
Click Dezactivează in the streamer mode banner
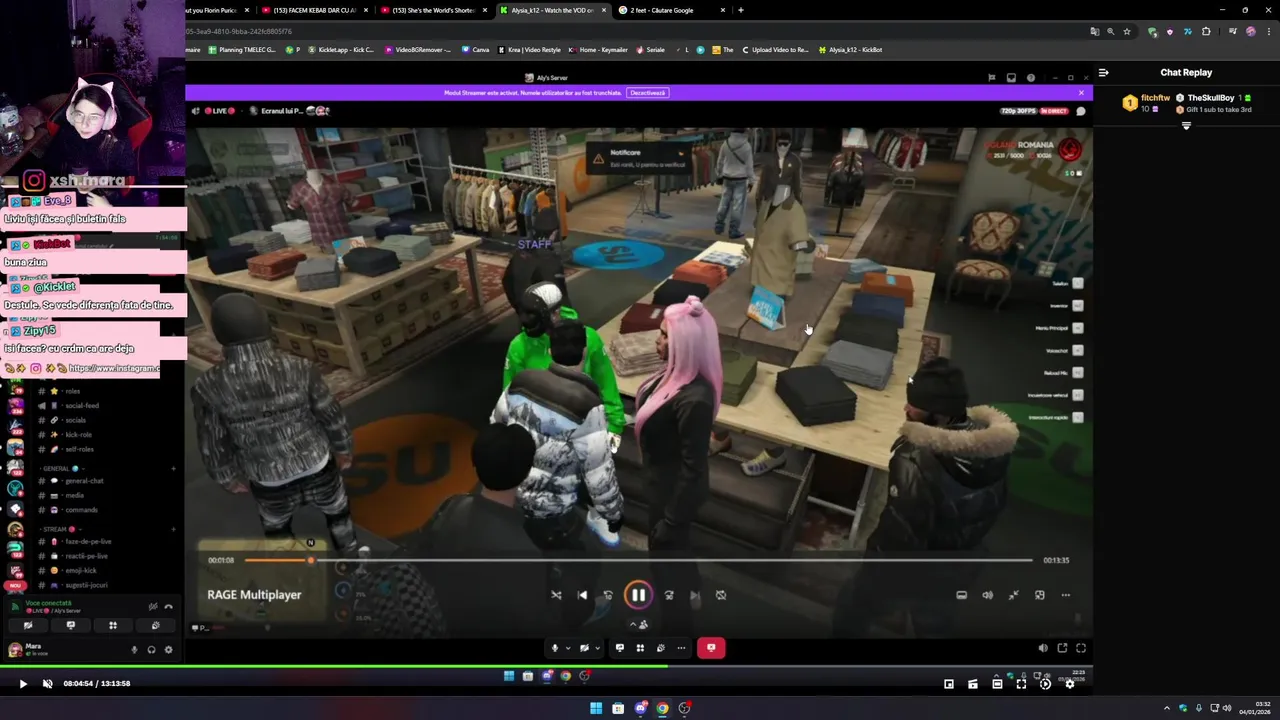(x=647, y=93)
